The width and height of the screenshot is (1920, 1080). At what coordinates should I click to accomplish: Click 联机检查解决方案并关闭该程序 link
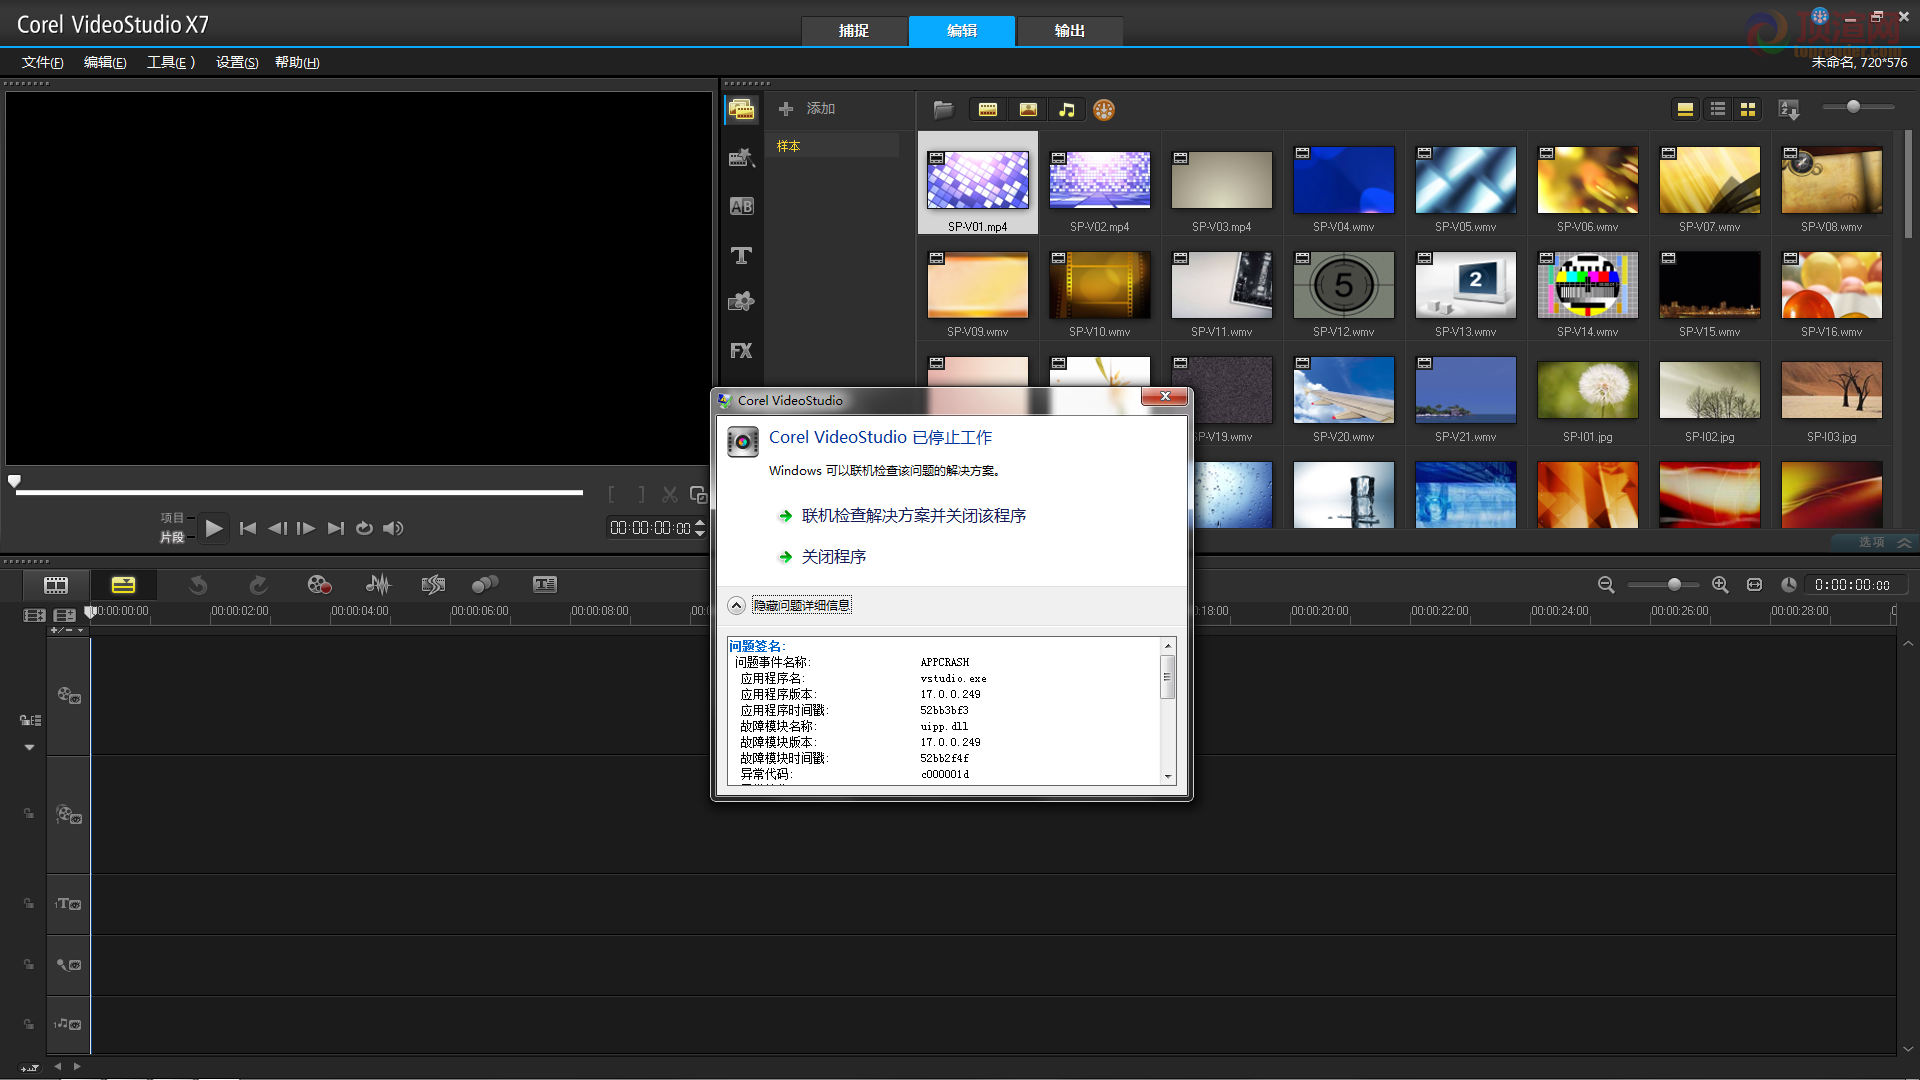[x=914, y=516]
